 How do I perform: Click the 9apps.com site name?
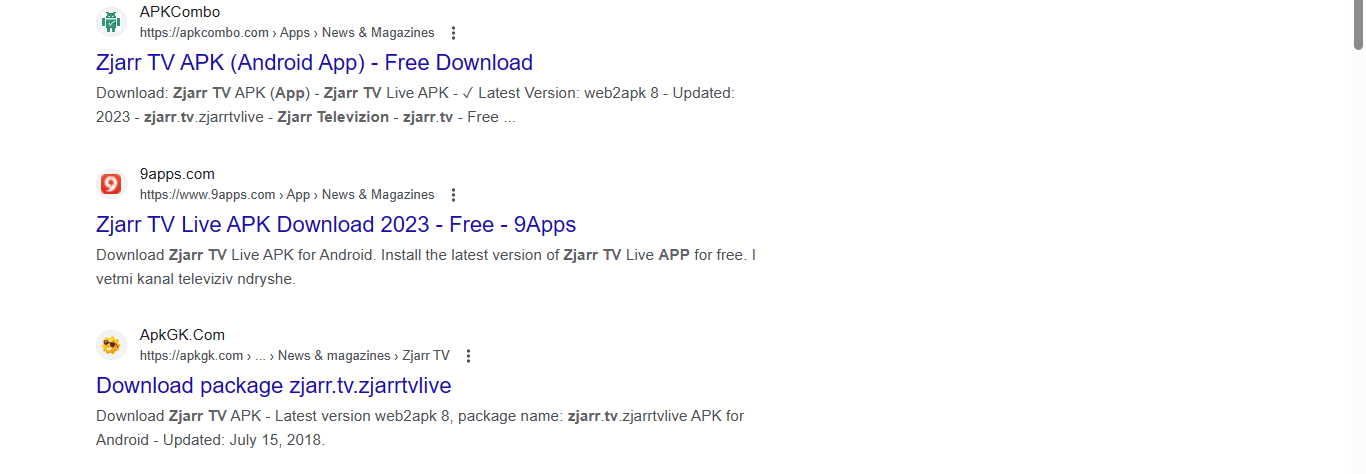177,174
